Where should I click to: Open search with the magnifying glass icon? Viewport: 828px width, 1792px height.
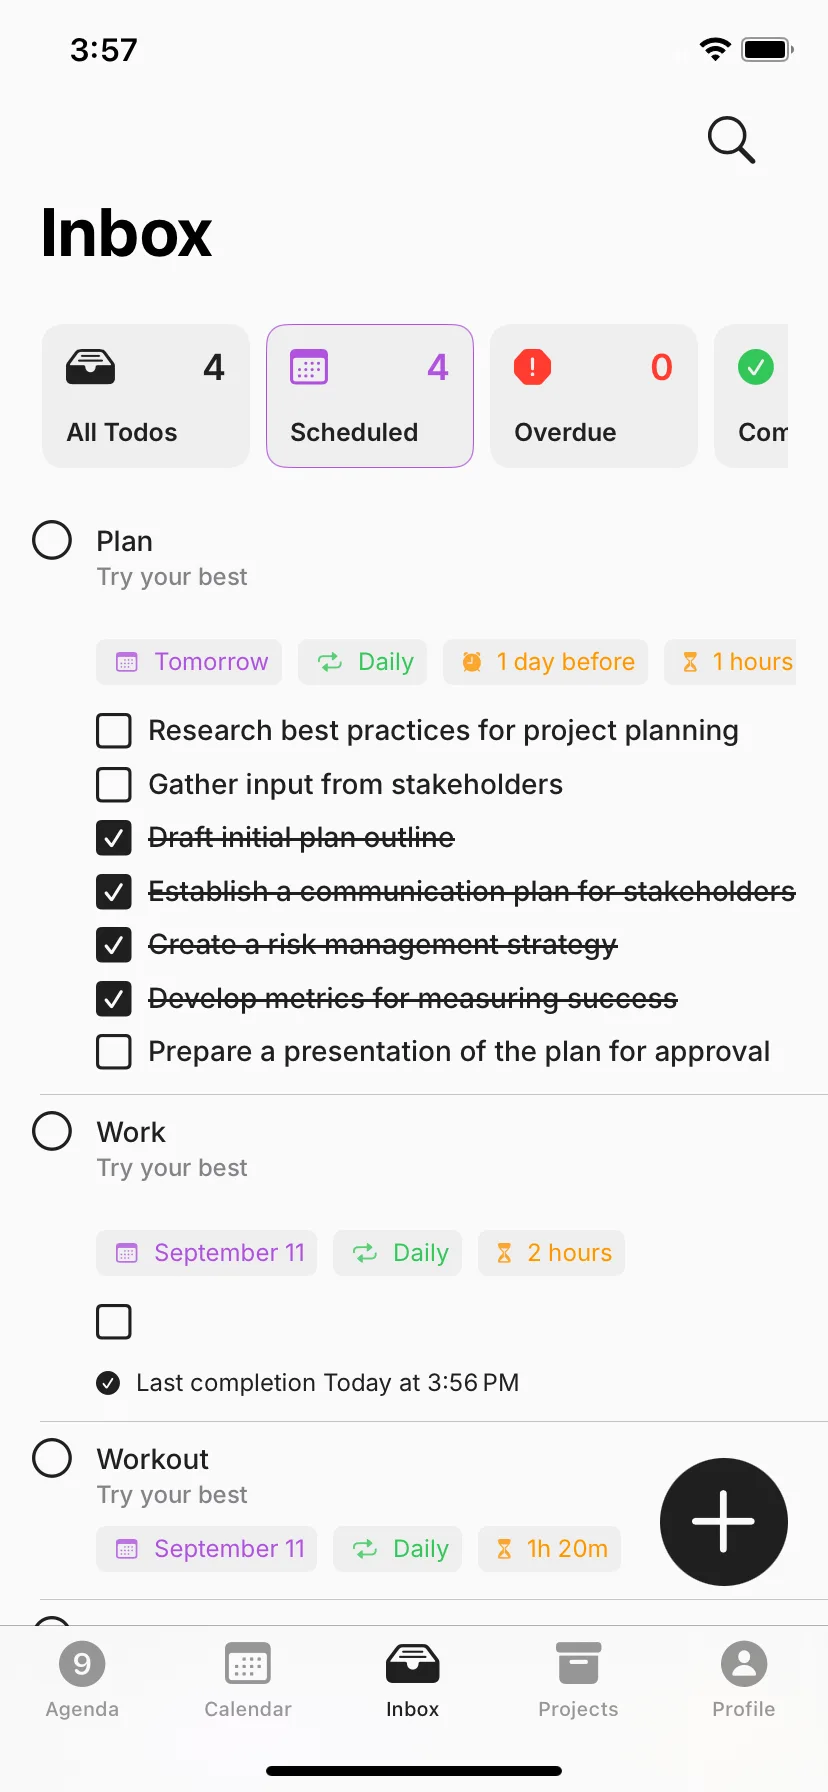point(731,140)
